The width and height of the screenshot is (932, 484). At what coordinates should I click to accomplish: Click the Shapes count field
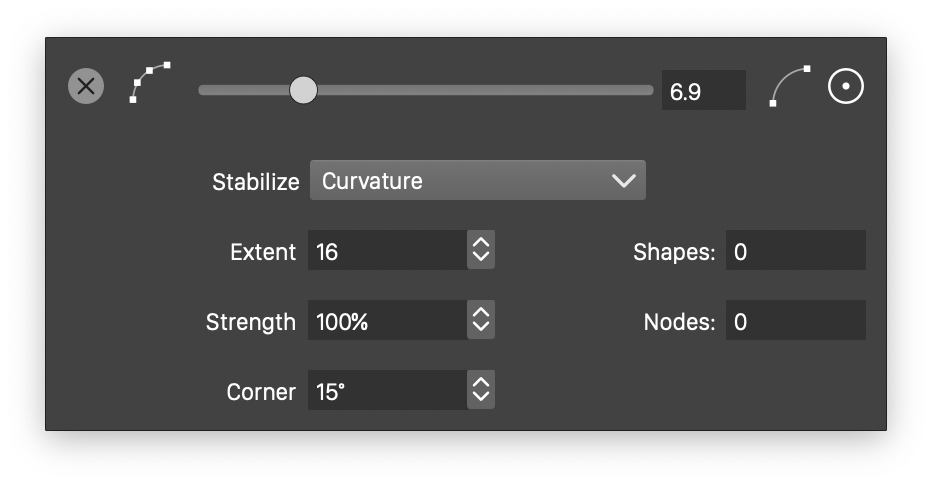[x=795, y=251]
